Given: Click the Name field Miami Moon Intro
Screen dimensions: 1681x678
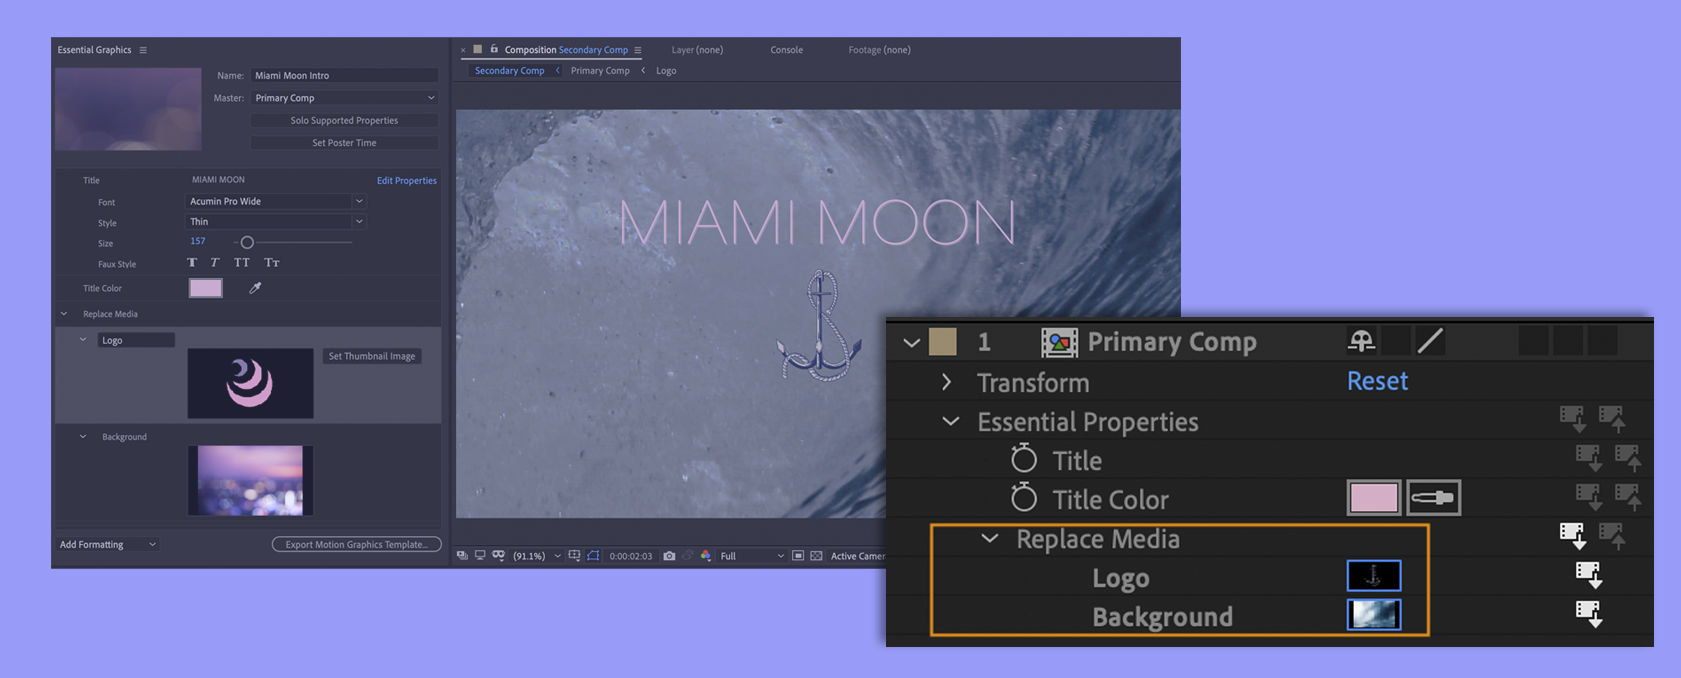Looking at the screenshot, I should (344, 75).
